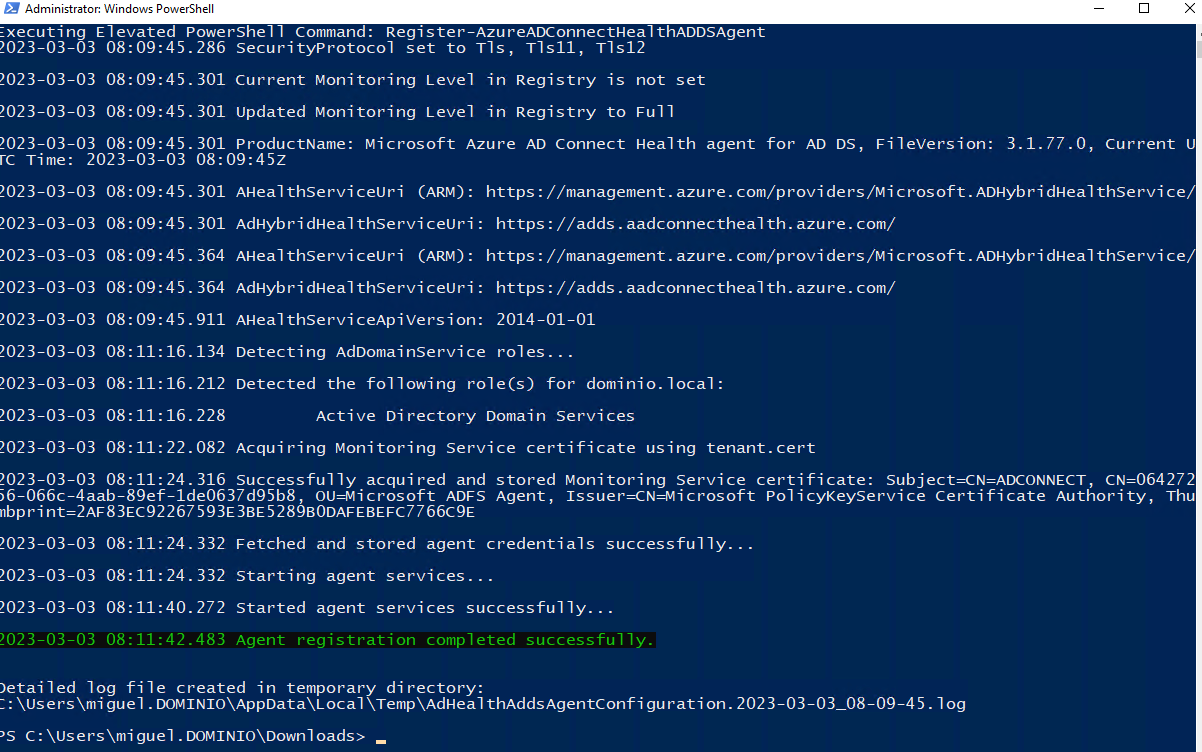The height and width of the screenshot is (752, 1202).
Task: Click the 'Starting agent services...' line
Action: pos(364,576)
